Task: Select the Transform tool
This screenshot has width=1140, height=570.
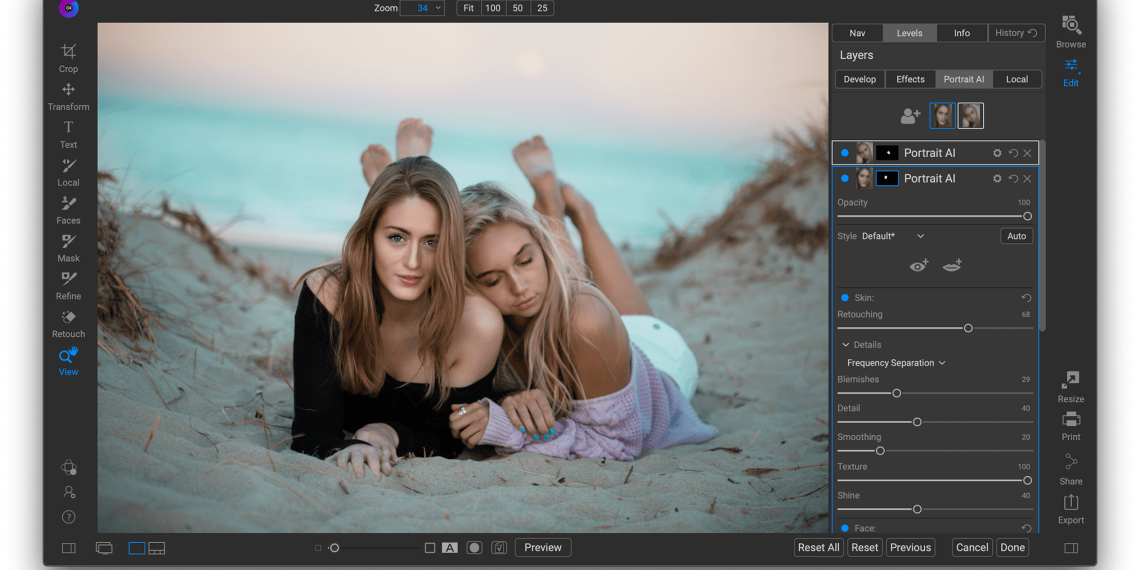Action: pos(68,95)
